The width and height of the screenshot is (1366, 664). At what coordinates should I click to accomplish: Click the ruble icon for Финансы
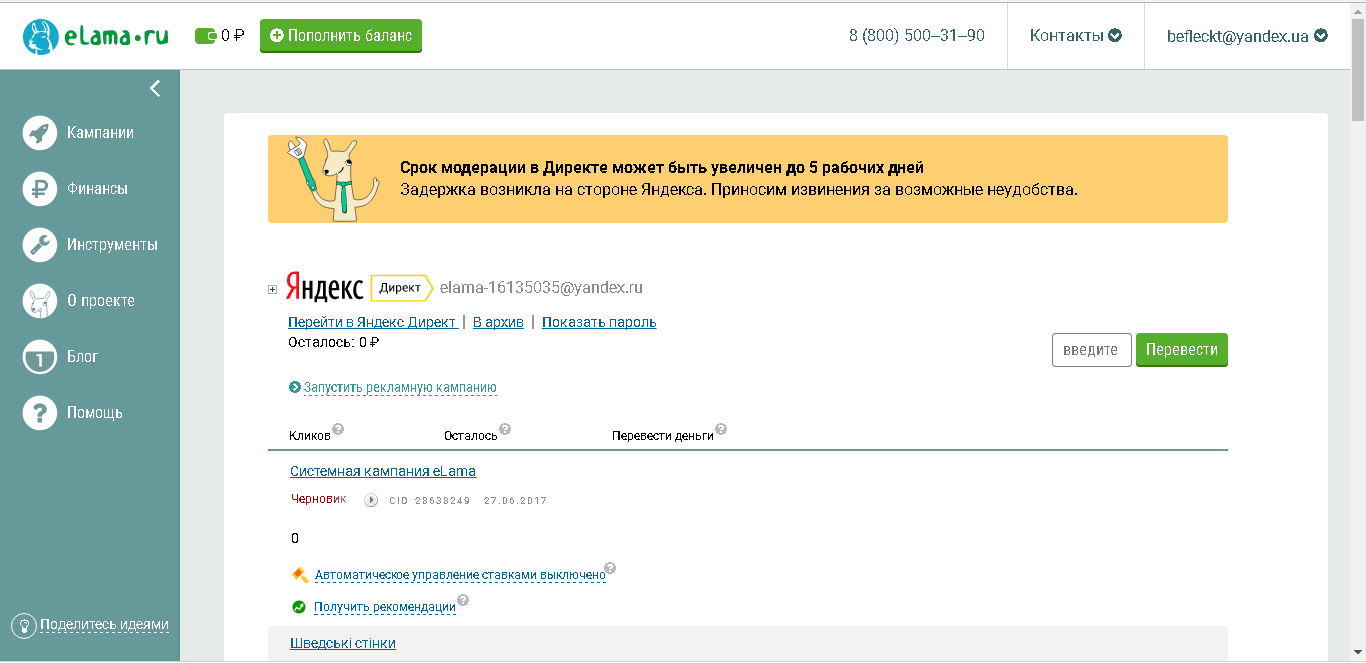pyautogui.click(x=40, y=189)
